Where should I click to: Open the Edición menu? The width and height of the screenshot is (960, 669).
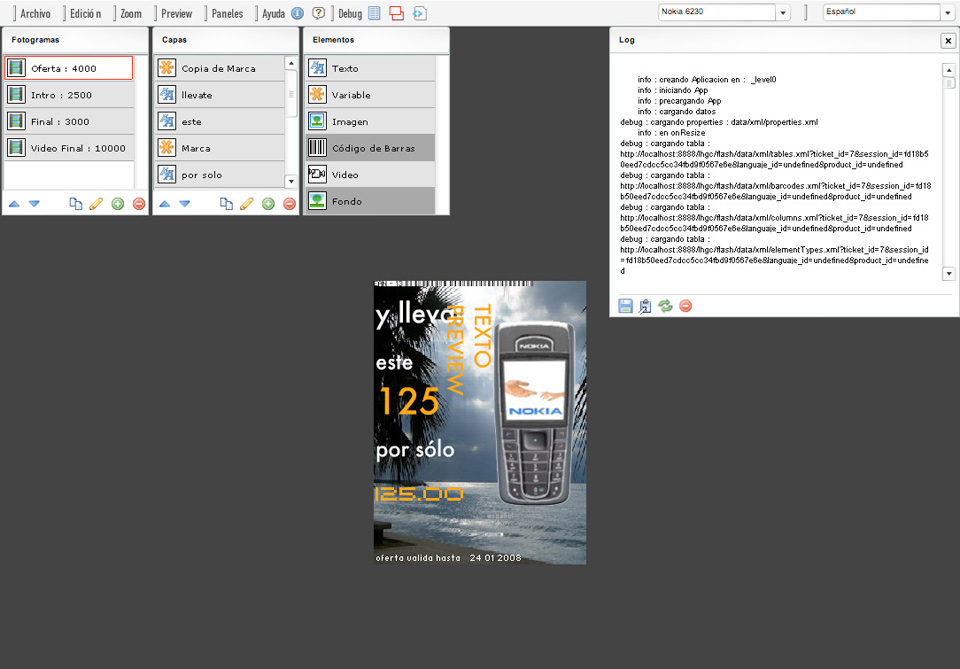pyautogui.click(x=85, y=13)
